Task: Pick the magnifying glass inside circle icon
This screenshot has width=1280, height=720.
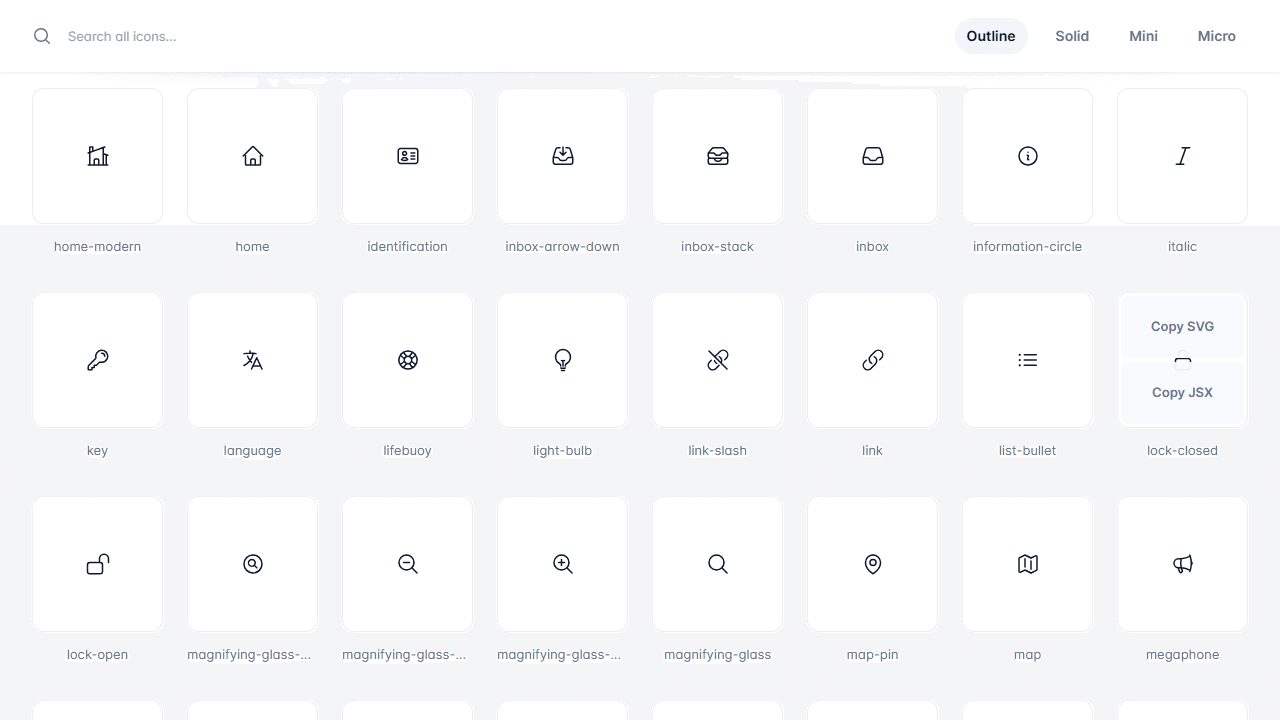Action: tap(252, 564)
